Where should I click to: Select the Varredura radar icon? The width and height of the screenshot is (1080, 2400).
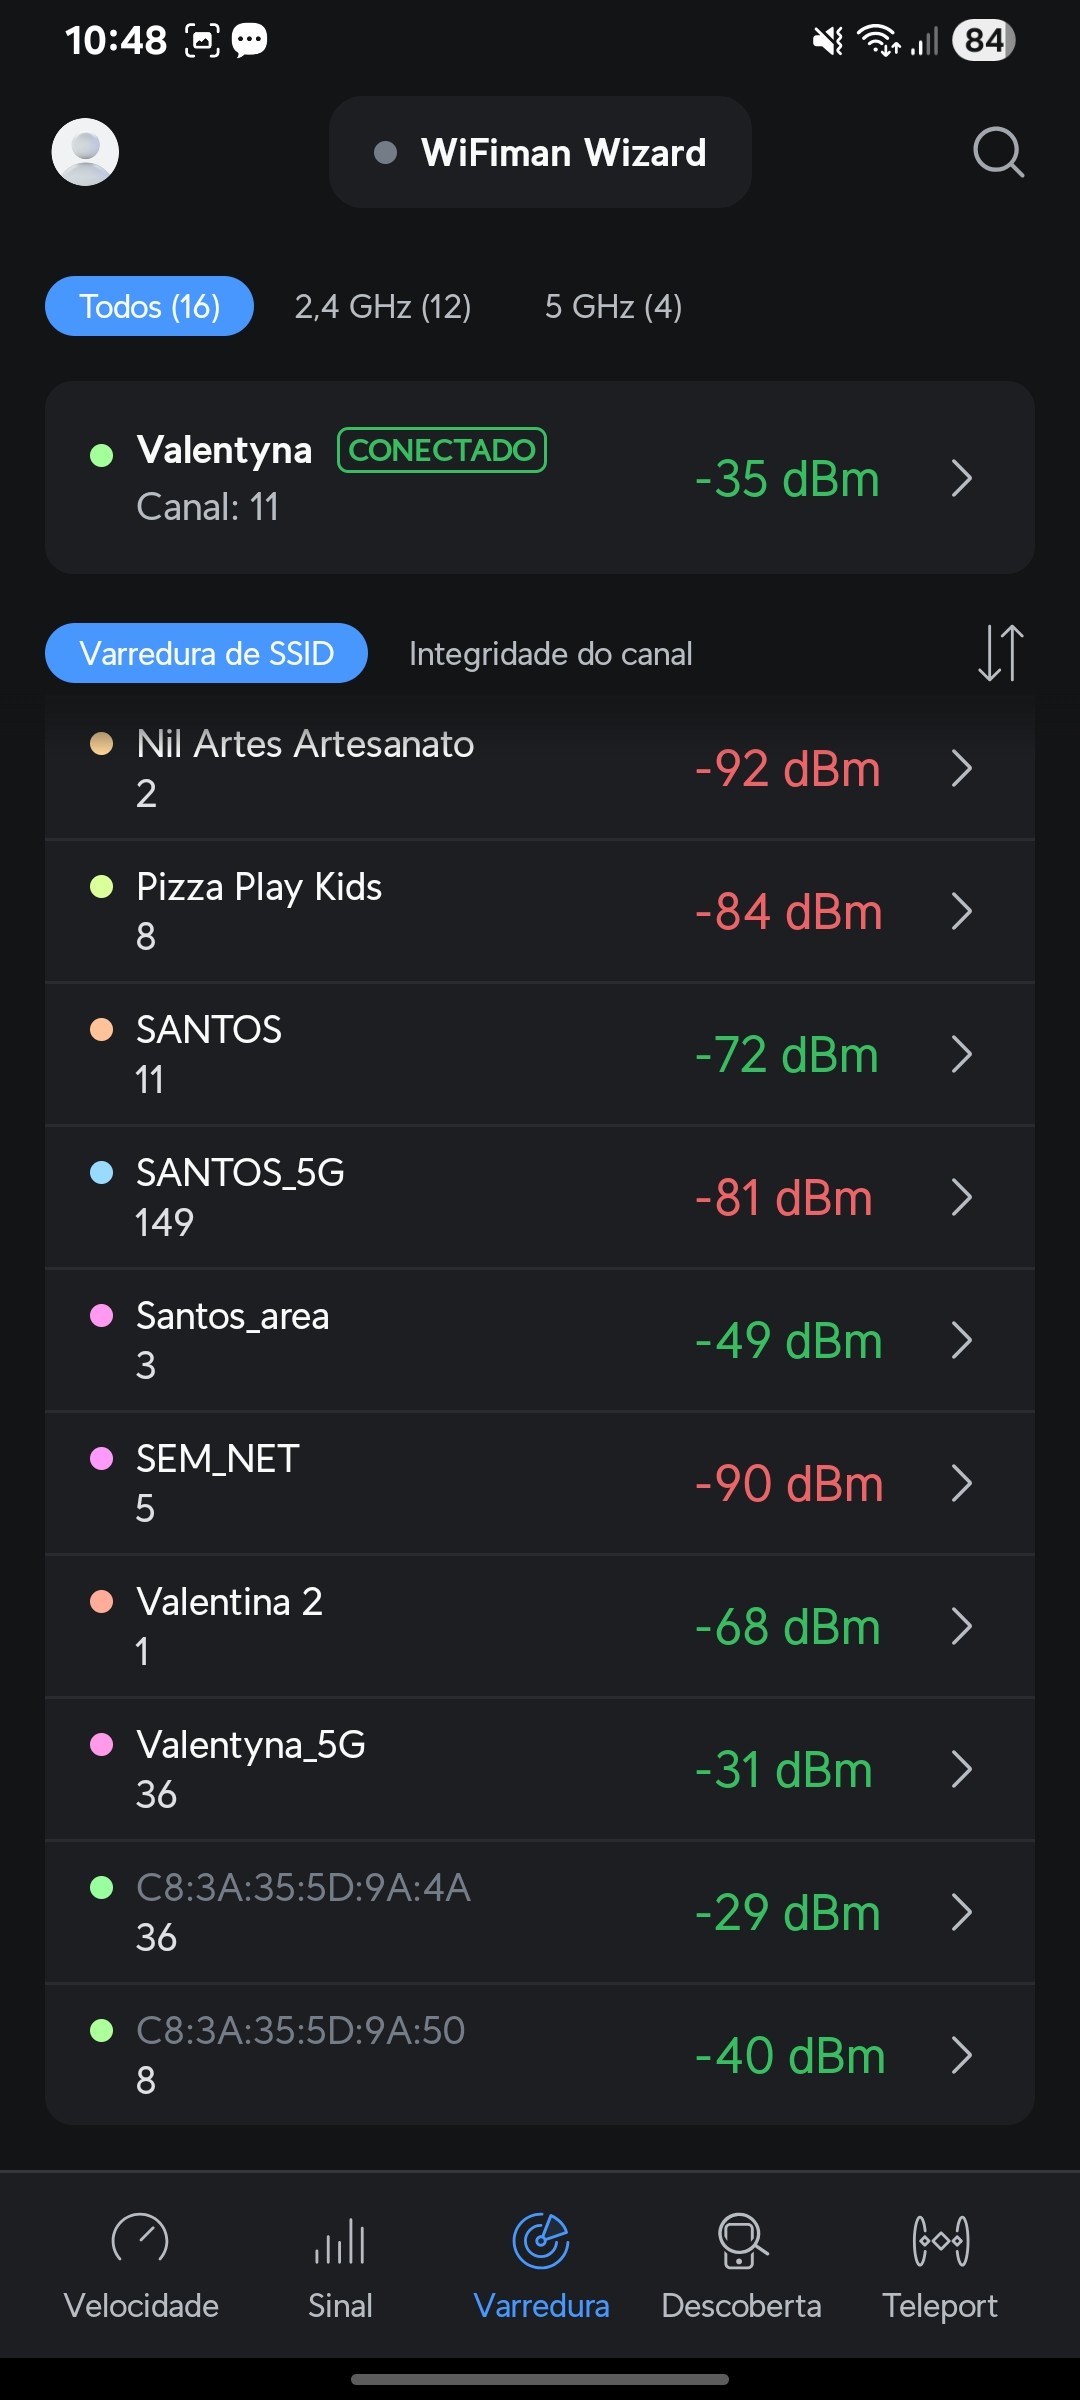tap(541, 2240)
